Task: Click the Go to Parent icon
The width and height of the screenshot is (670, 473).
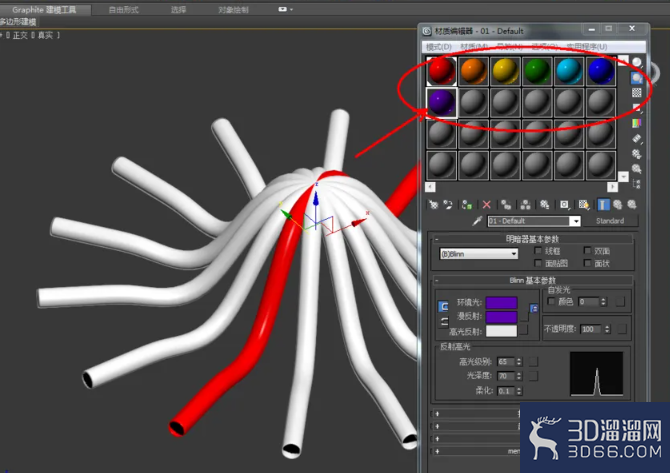Action: 617,205
